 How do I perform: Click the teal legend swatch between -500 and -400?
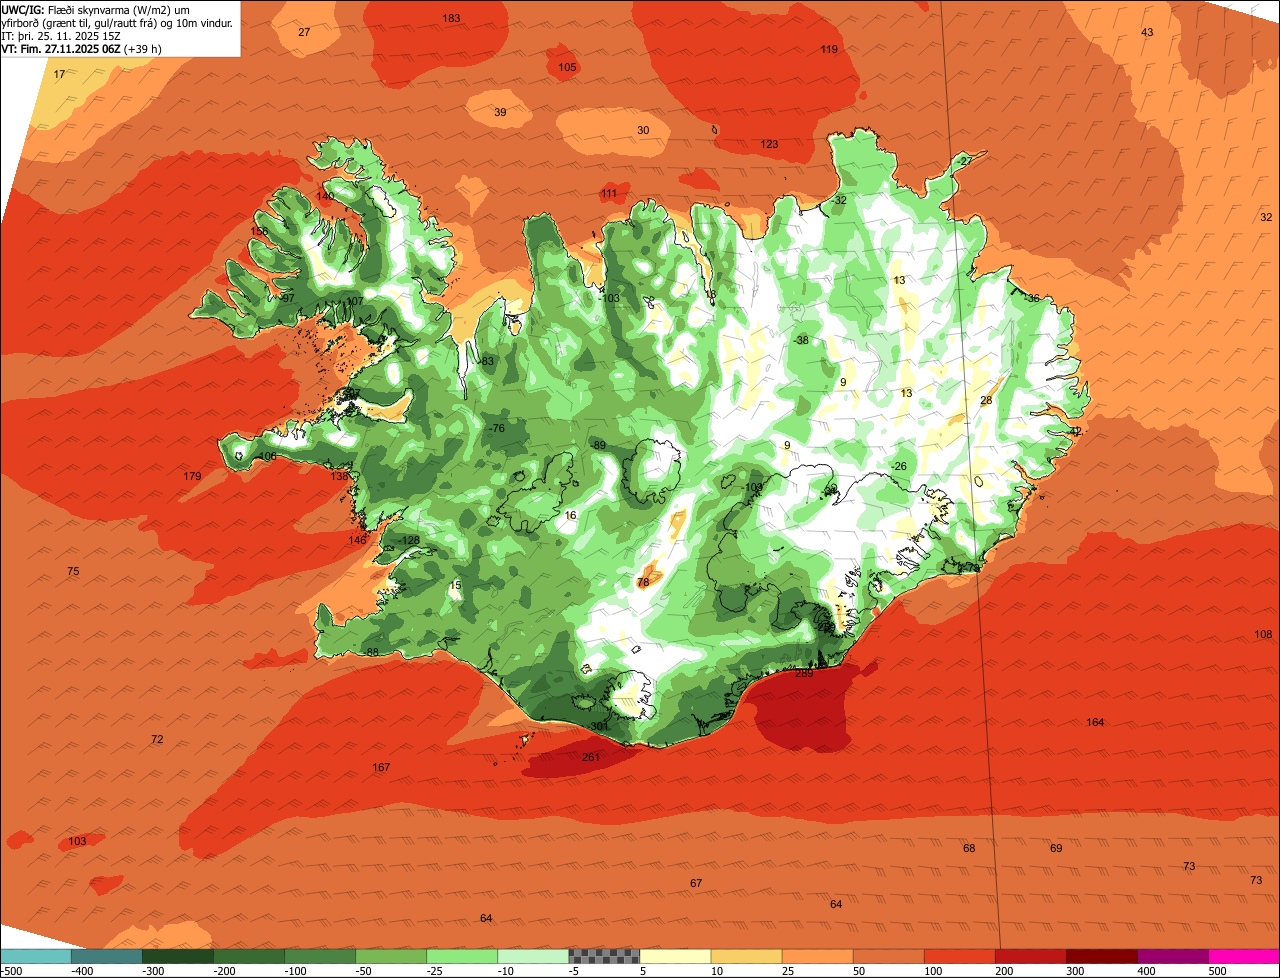click(x=35, y=956)
